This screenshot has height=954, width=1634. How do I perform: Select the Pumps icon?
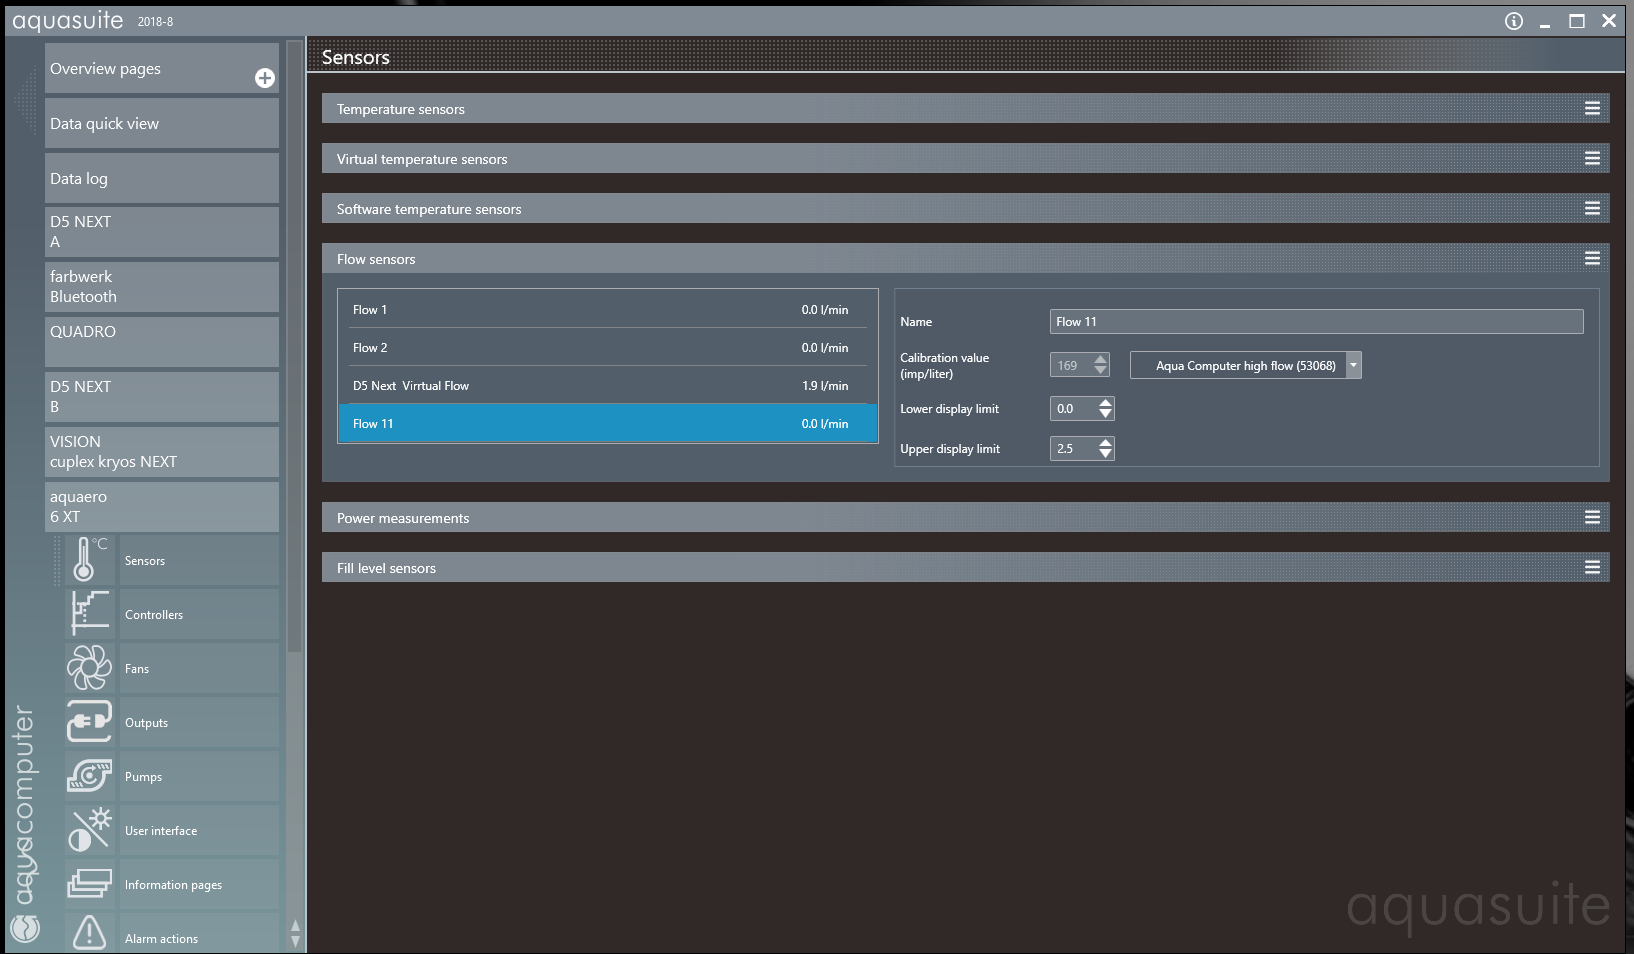coord(89,776)
